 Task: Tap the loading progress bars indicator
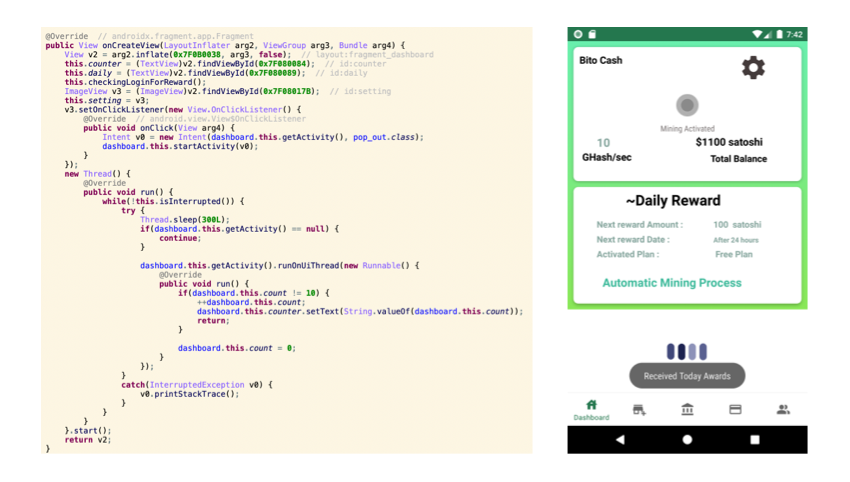pyautogui.click(x=686, y=351)
